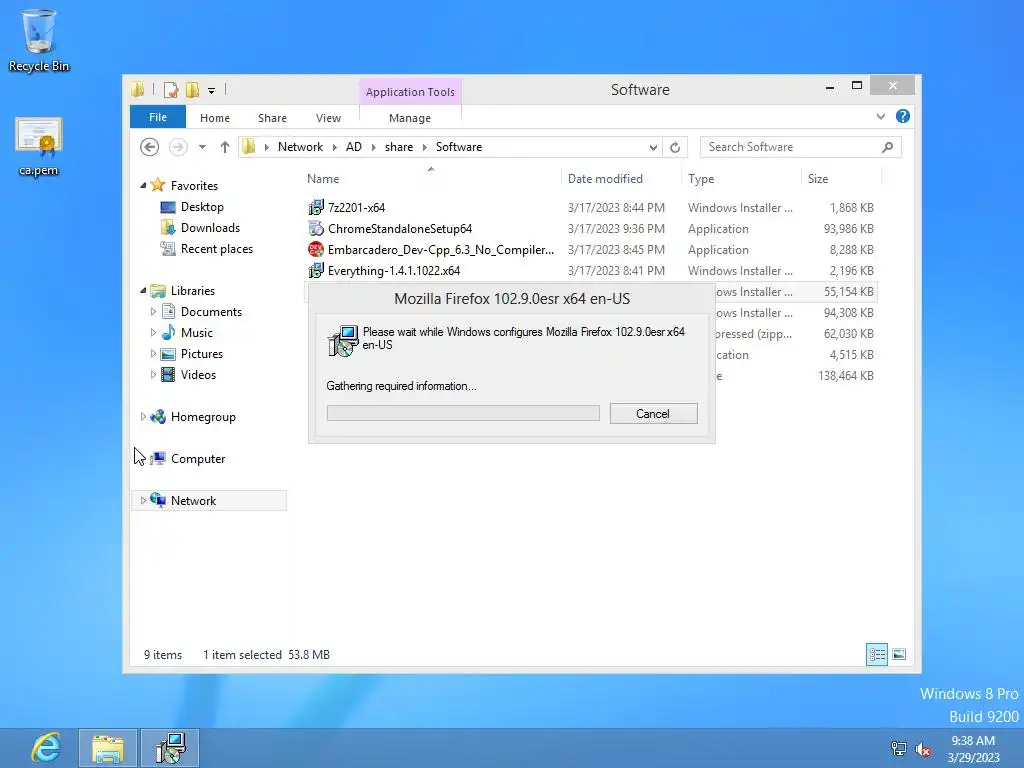The height and width of the screenshot is (768, 1024).
Task: Click the Properties icon in quick access toolbar
Action: coord(171,90)
